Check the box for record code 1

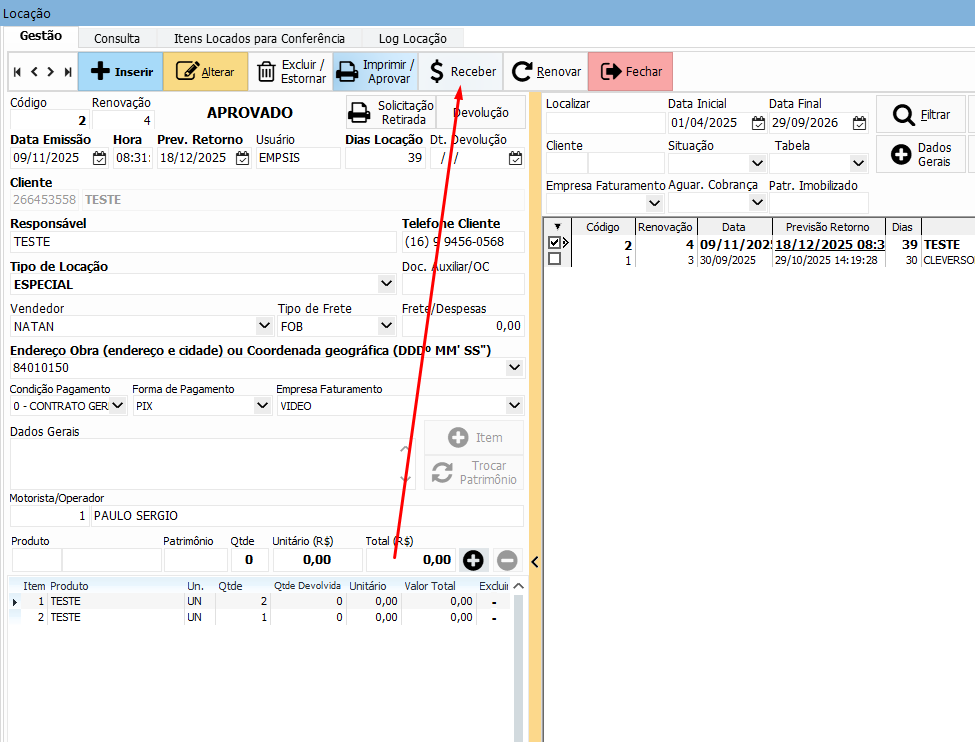point(555,259)
